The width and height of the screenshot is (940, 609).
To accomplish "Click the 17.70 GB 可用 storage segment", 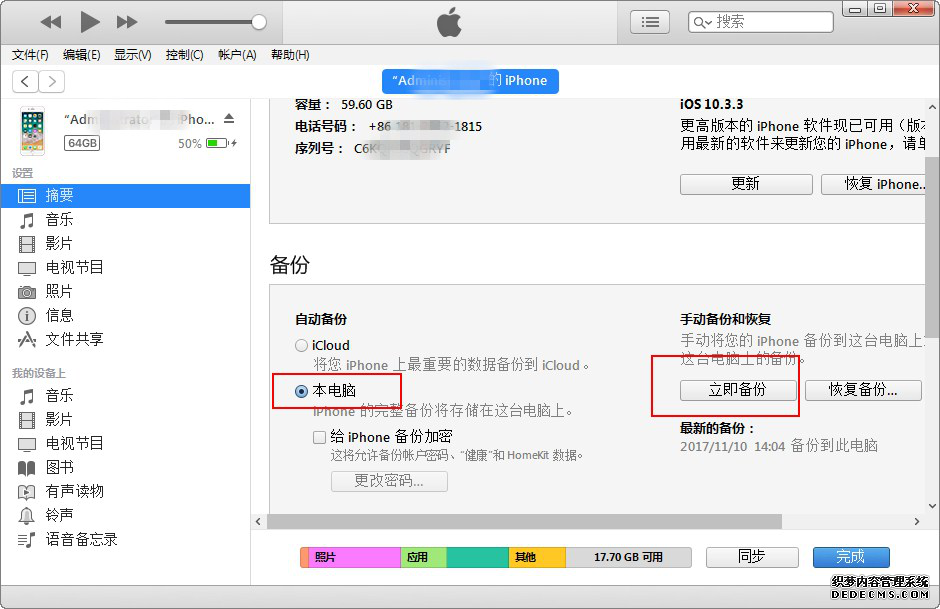I will (x=628, y=557).
